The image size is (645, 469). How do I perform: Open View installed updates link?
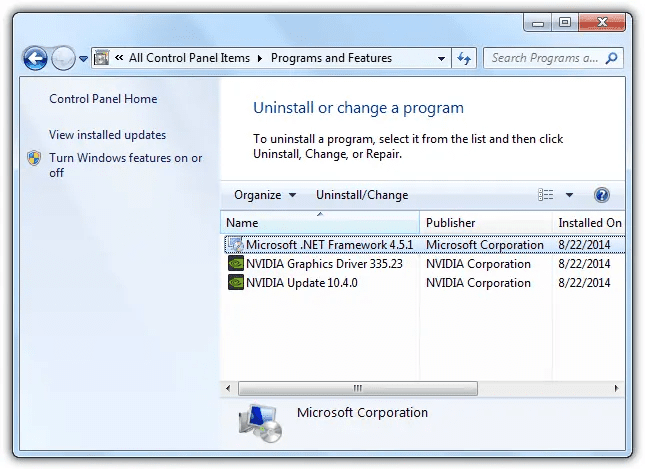click(107, 135)
